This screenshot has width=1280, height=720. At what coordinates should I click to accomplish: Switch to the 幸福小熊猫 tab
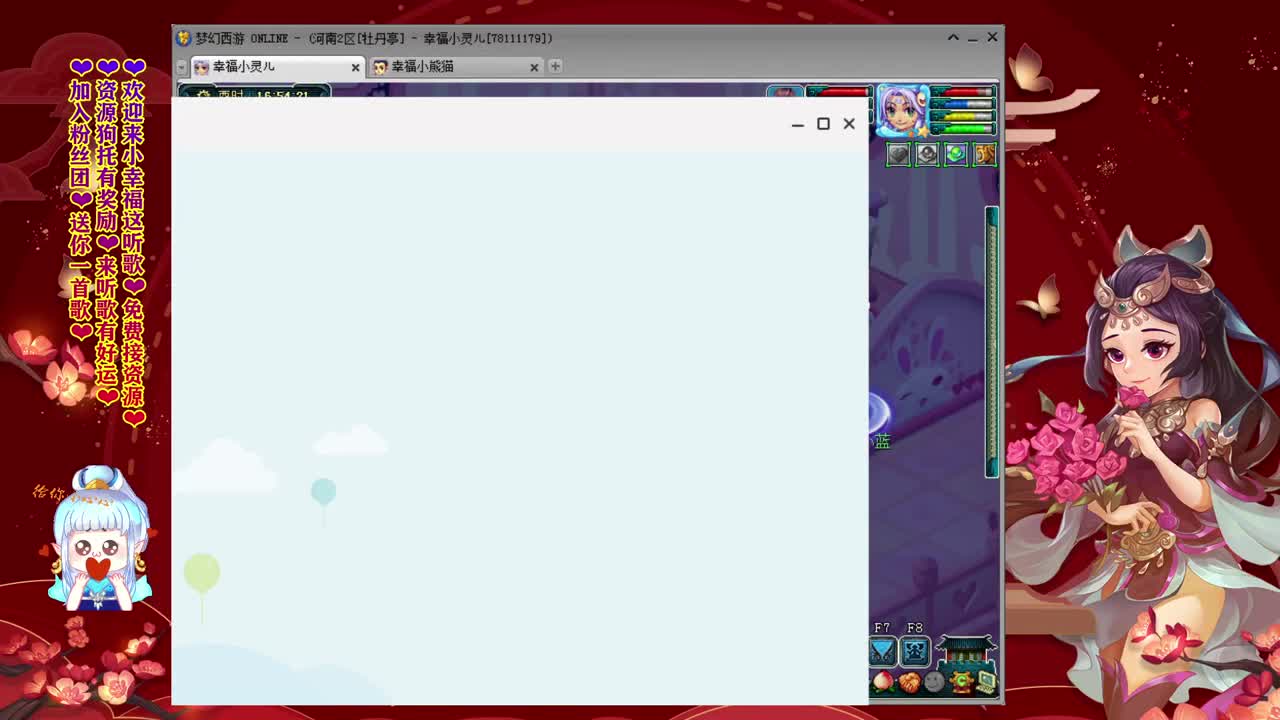click(456, 67)
